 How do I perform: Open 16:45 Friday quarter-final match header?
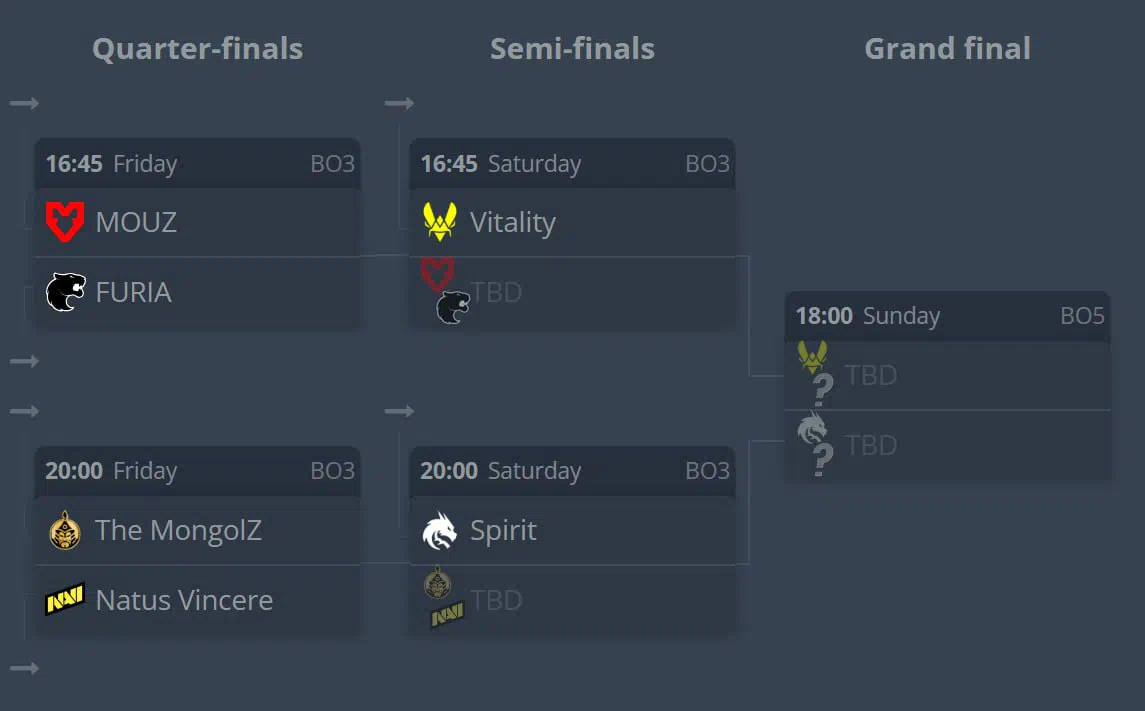point(198,164)
